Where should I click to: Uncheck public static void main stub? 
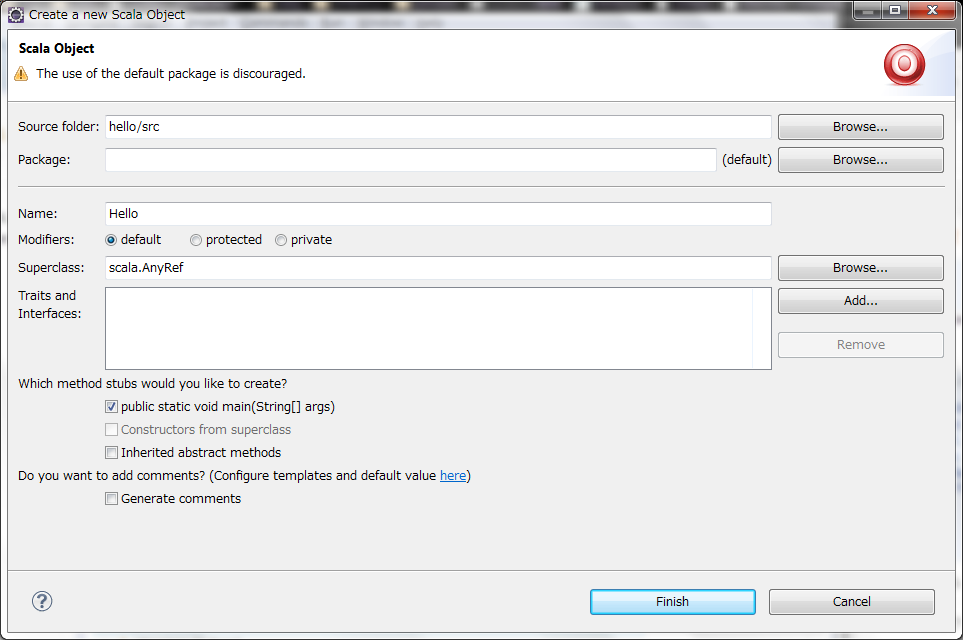click(x=111, y=407)
